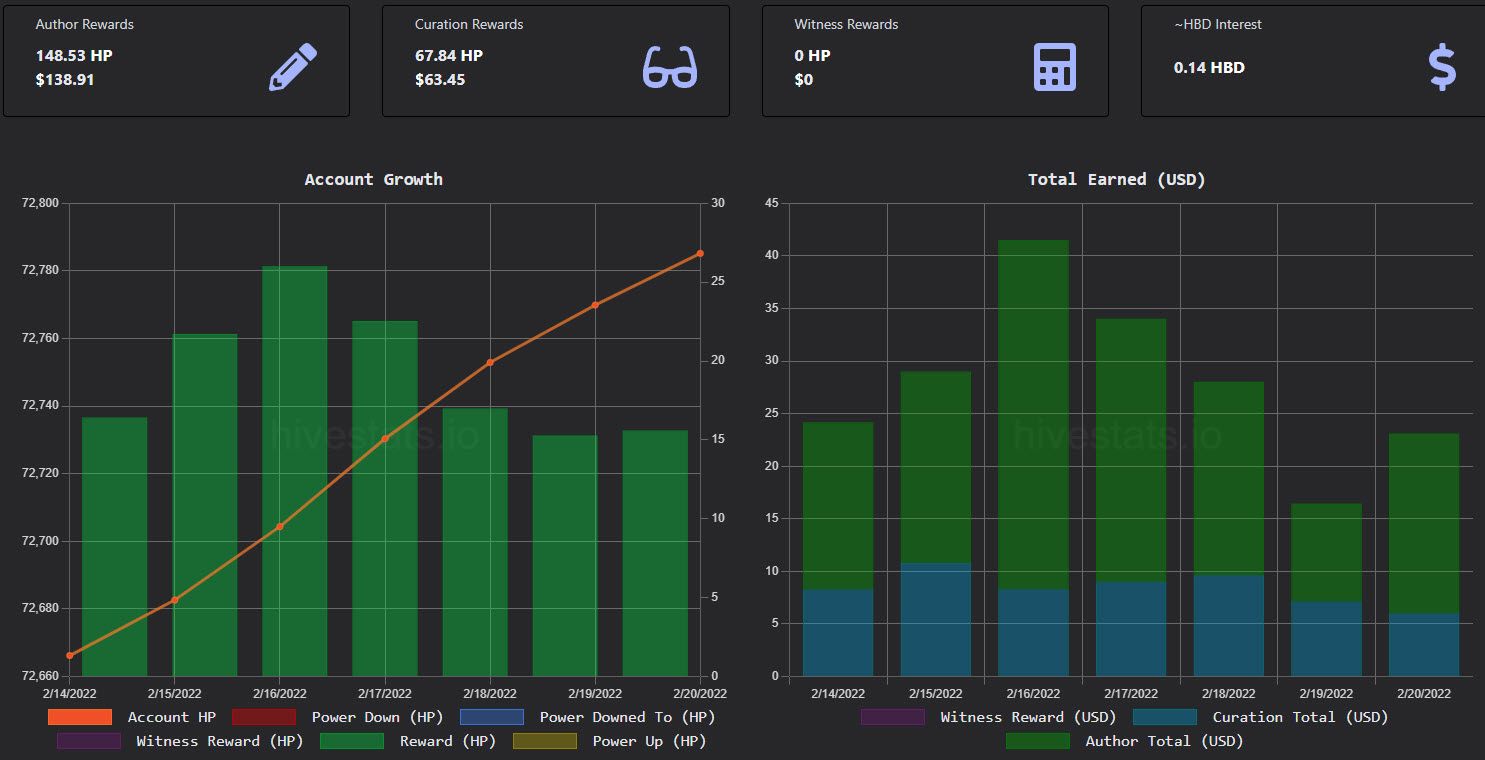Click the 2/19/2022 reward bar in Account Growth
1485x760 pixels.
point(565,556)
